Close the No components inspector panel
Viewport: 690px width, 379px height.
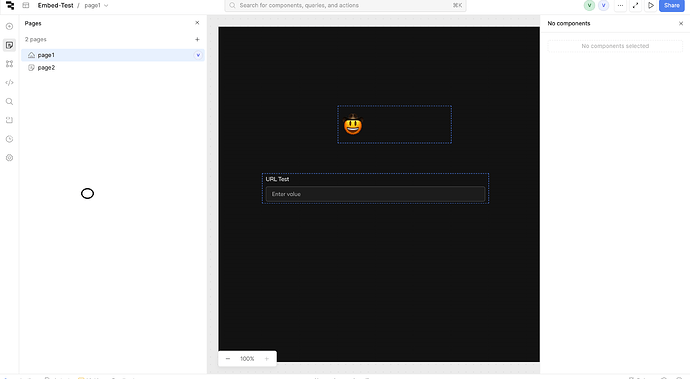(681, 23)
